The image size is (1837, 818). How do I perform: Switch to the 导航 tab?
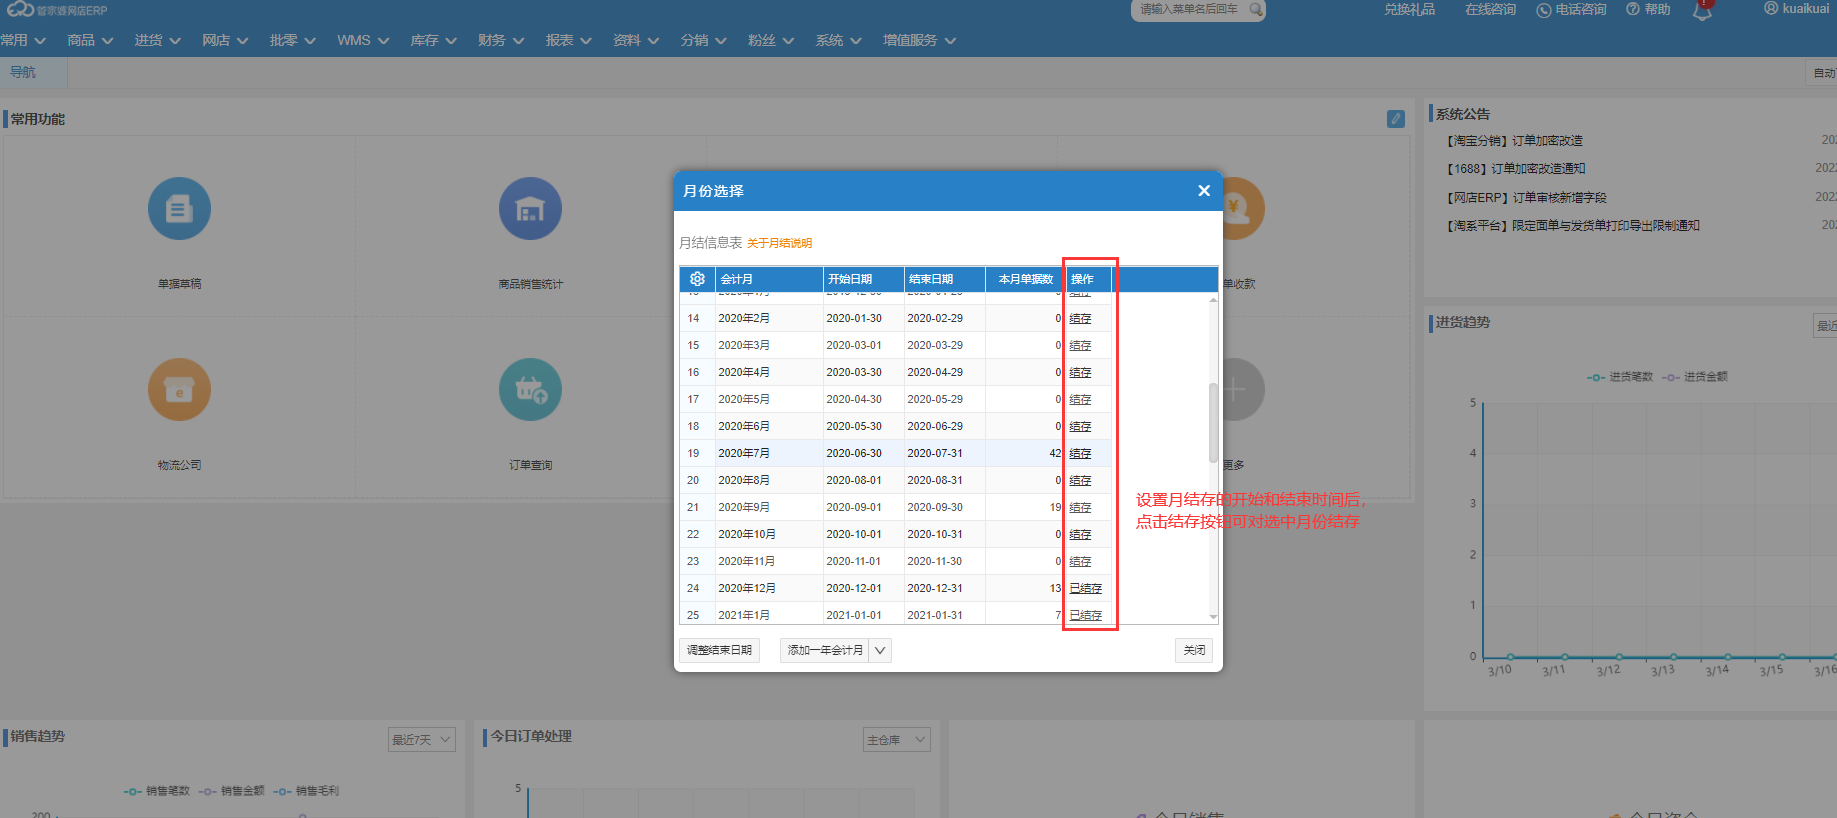23,72
